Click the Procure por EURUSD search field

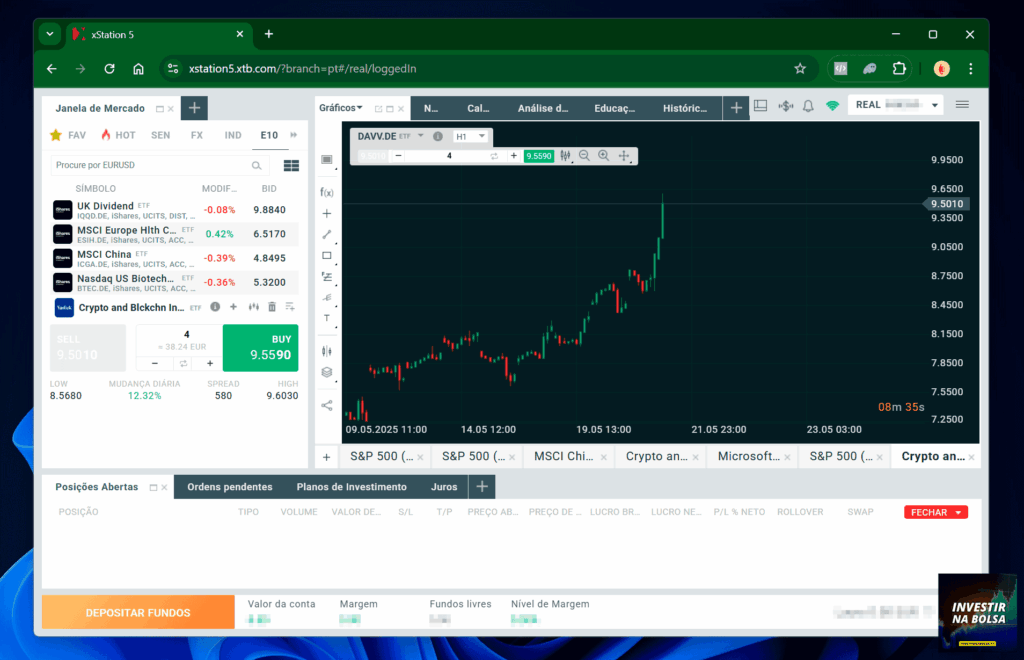pos(158,165)
